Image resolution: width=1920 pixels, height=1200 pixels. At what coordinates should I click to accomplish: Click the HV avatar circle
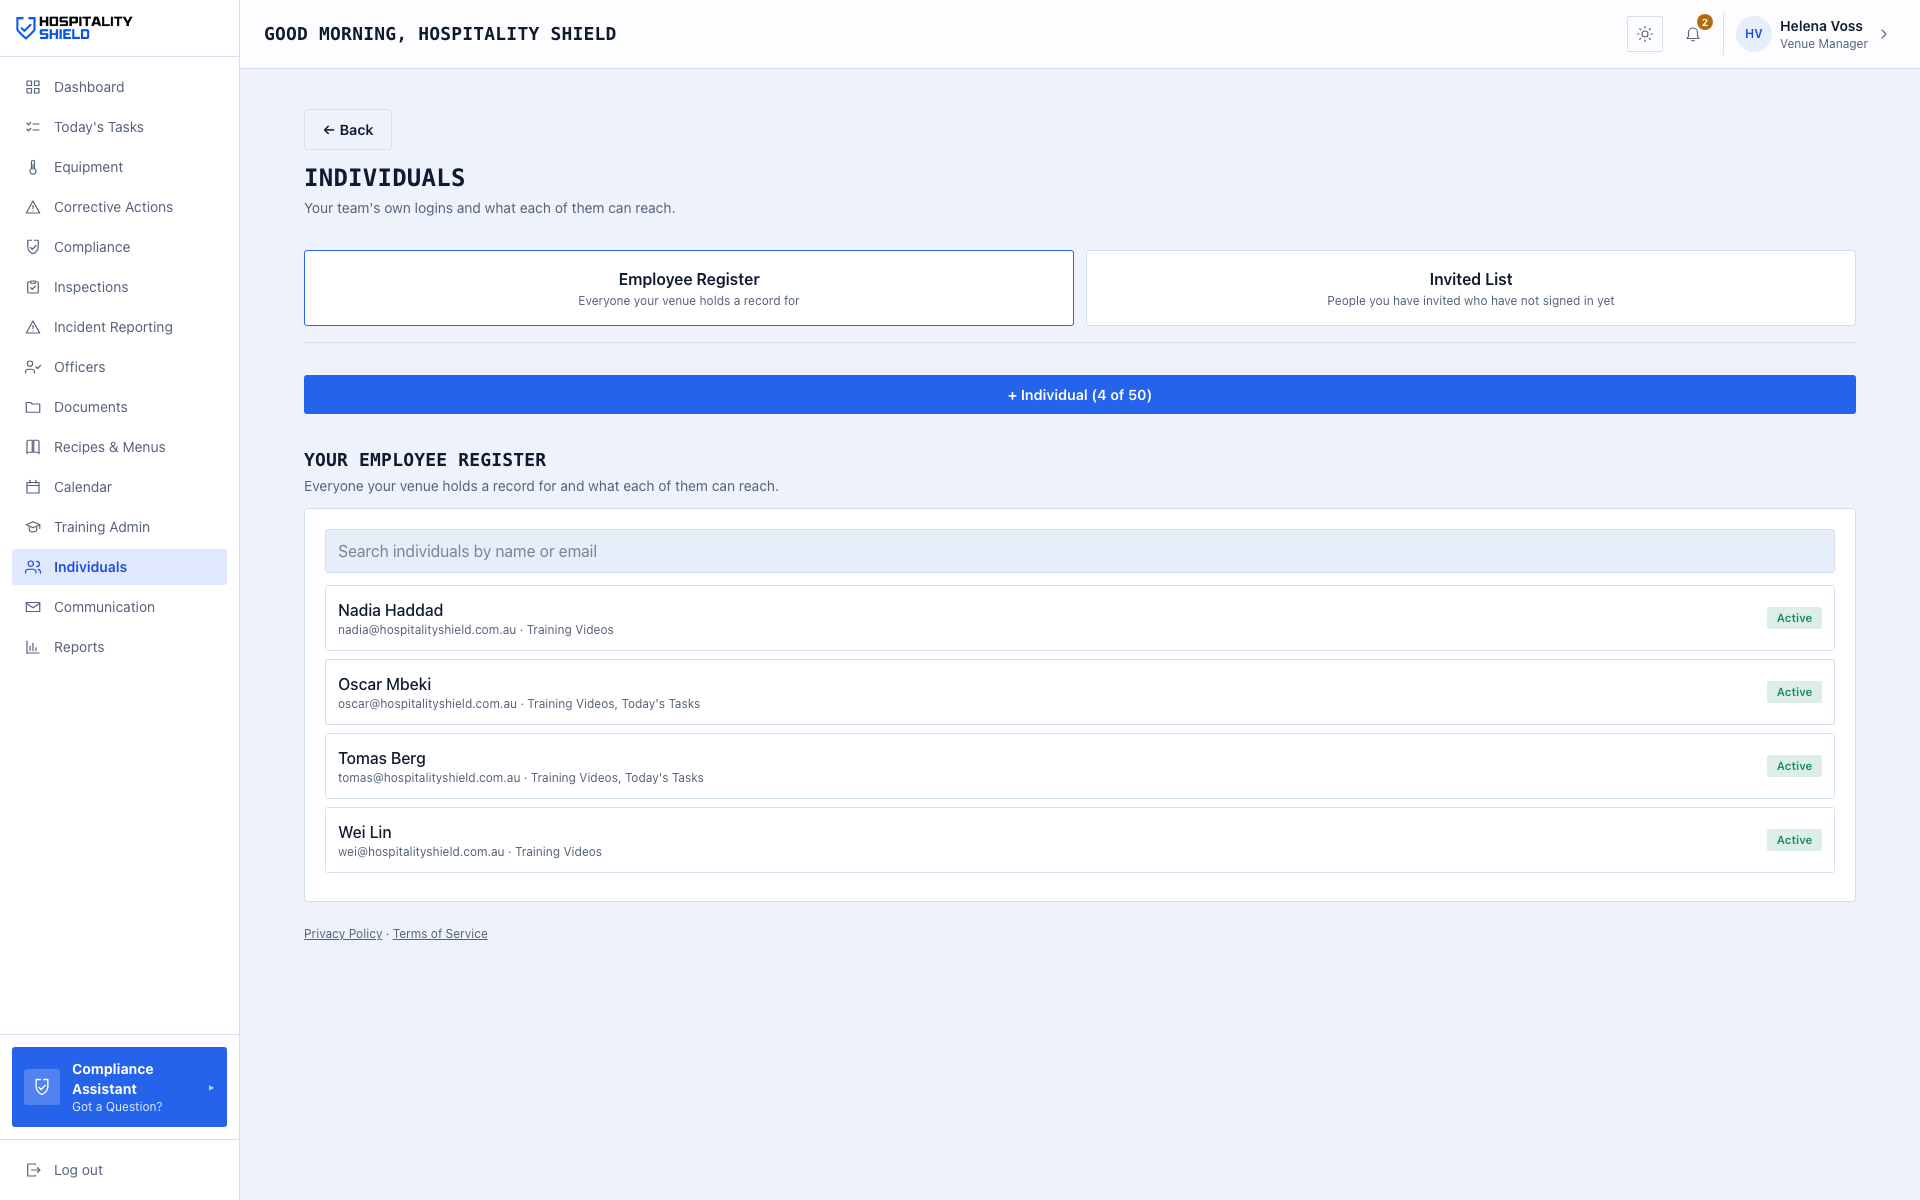coord(1754,34)
